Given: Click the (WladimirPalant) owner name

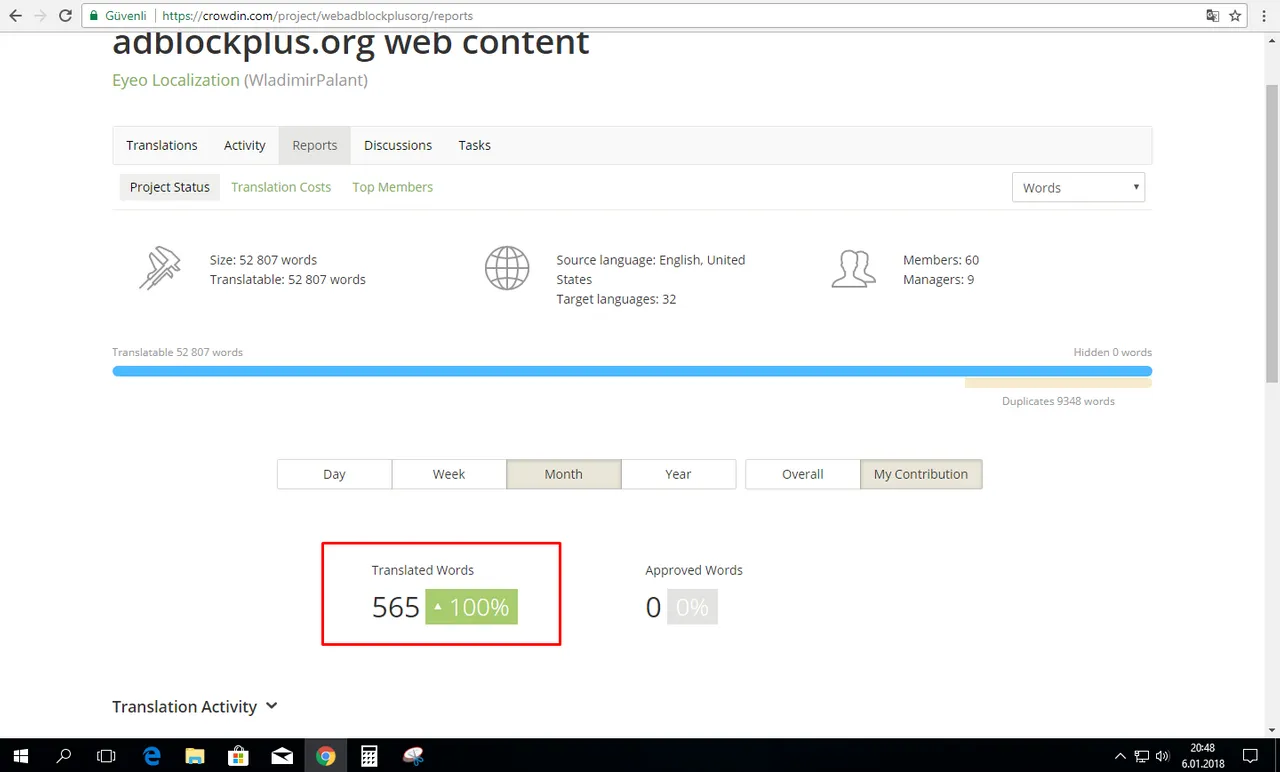Looking at the screenshot, I should pyautogui.click(x=306, y=80).
